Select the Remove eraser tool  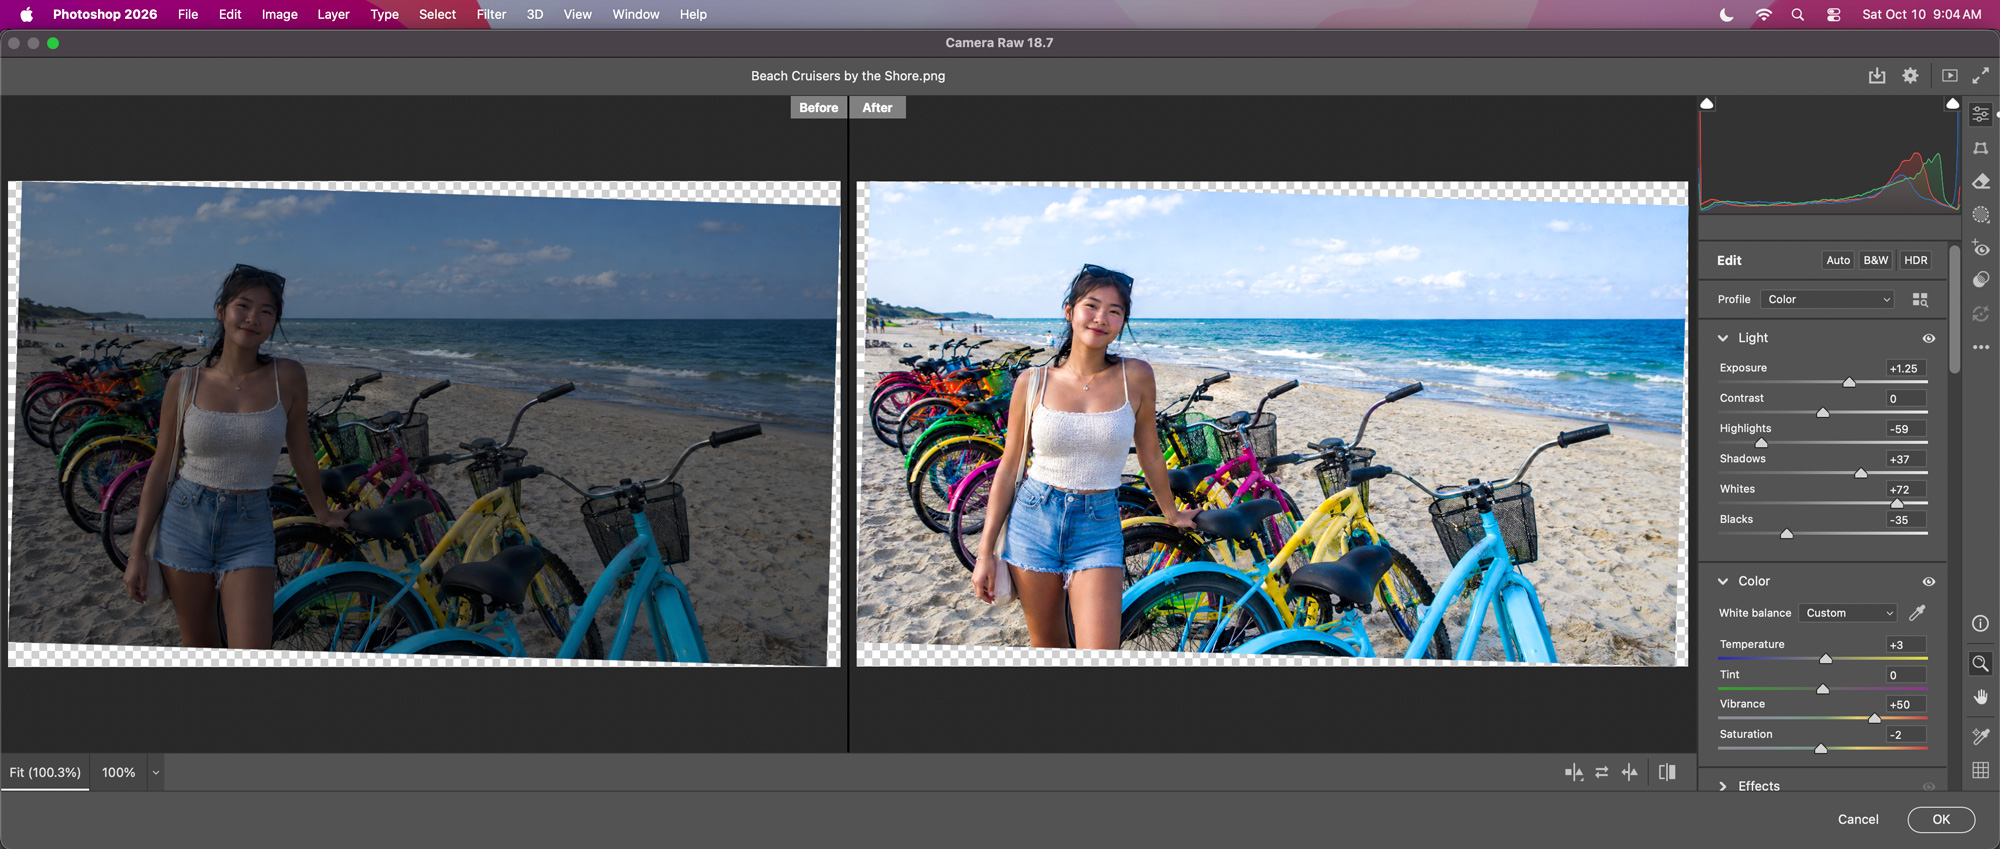[x=1980, y=181]
